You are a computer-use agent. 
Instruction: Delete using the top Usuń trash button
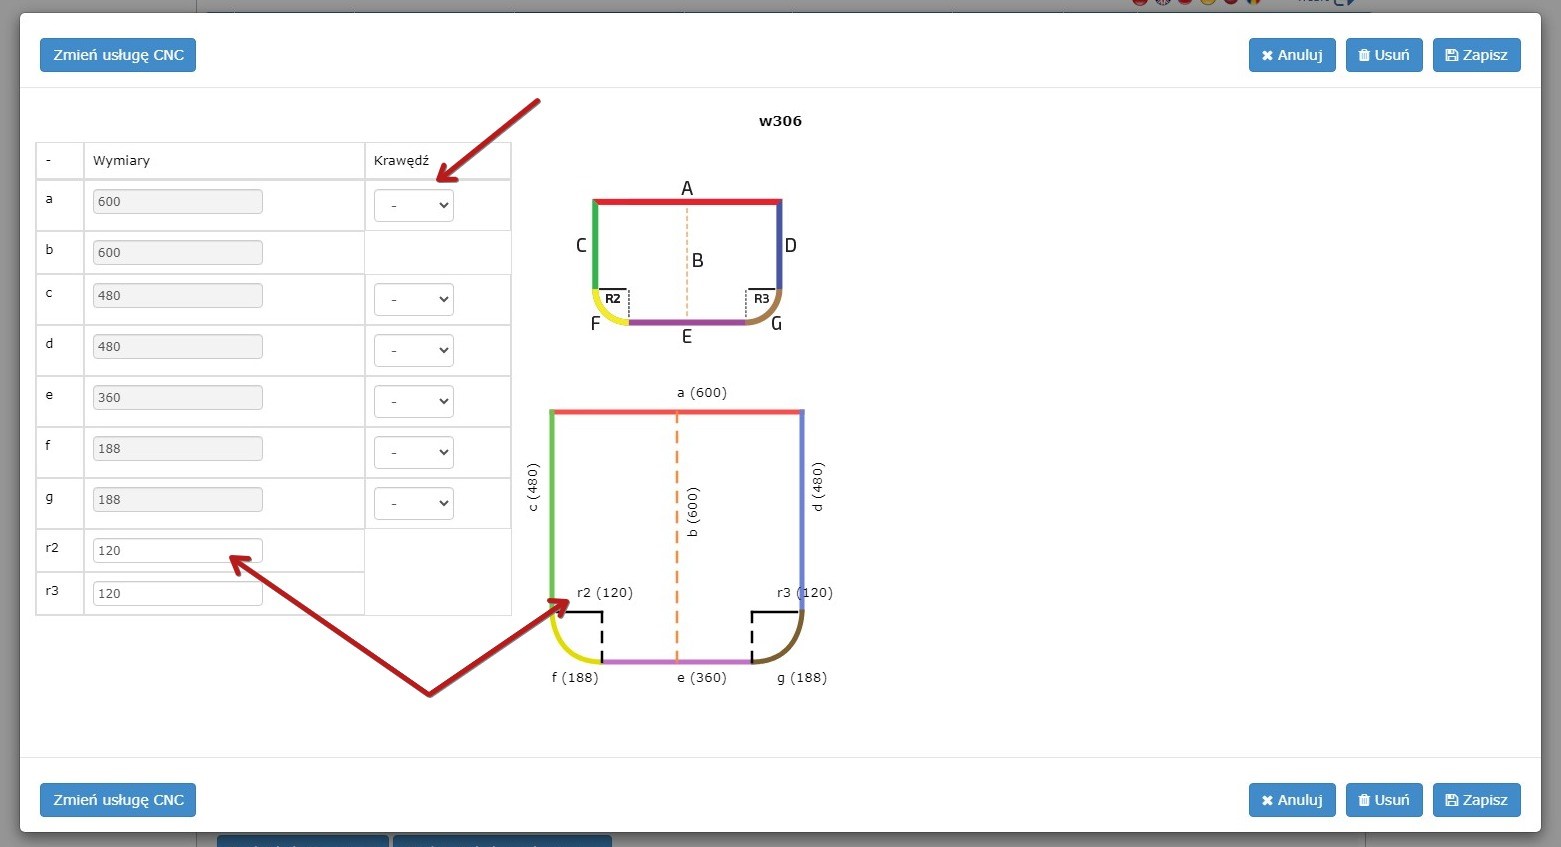pyautogui.click(x=1383, y=55)
